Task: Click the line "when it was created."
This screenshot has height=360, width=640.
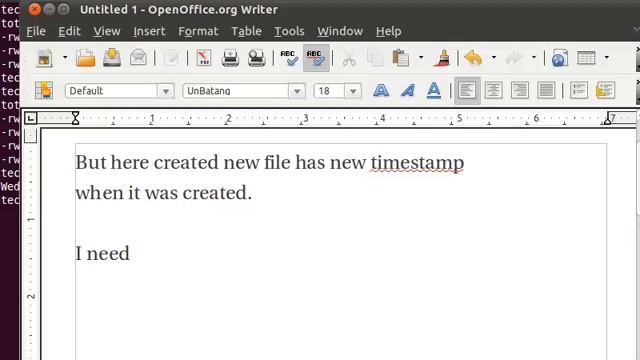Action: point(164,193)
